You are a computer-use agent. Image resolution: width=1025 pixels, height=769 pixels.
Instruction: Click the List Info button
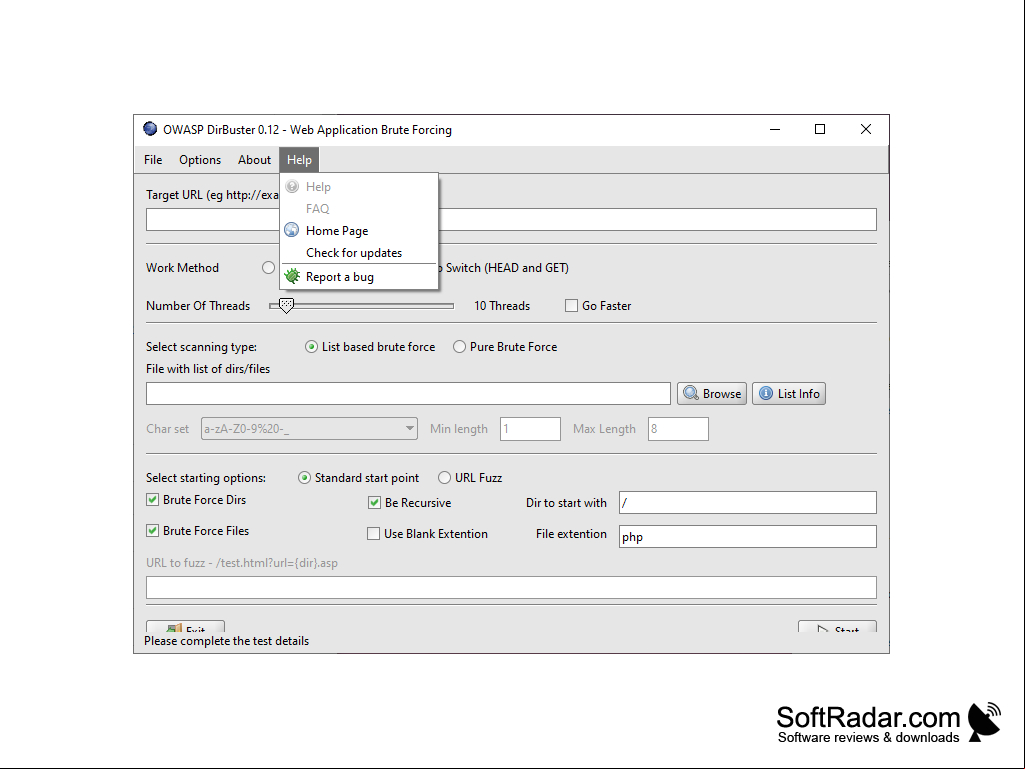pos(789,394)
